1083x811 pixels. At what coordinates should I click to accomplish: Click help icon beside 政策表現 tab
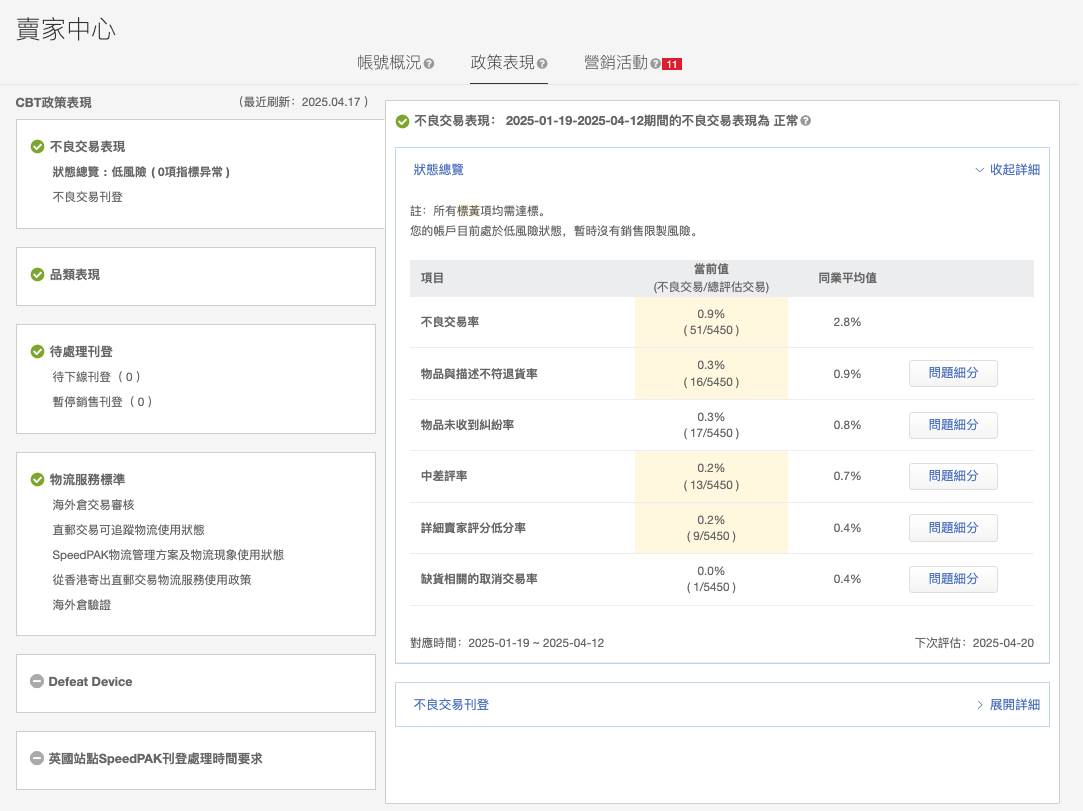pyautogui.click(x=542, y=64)
